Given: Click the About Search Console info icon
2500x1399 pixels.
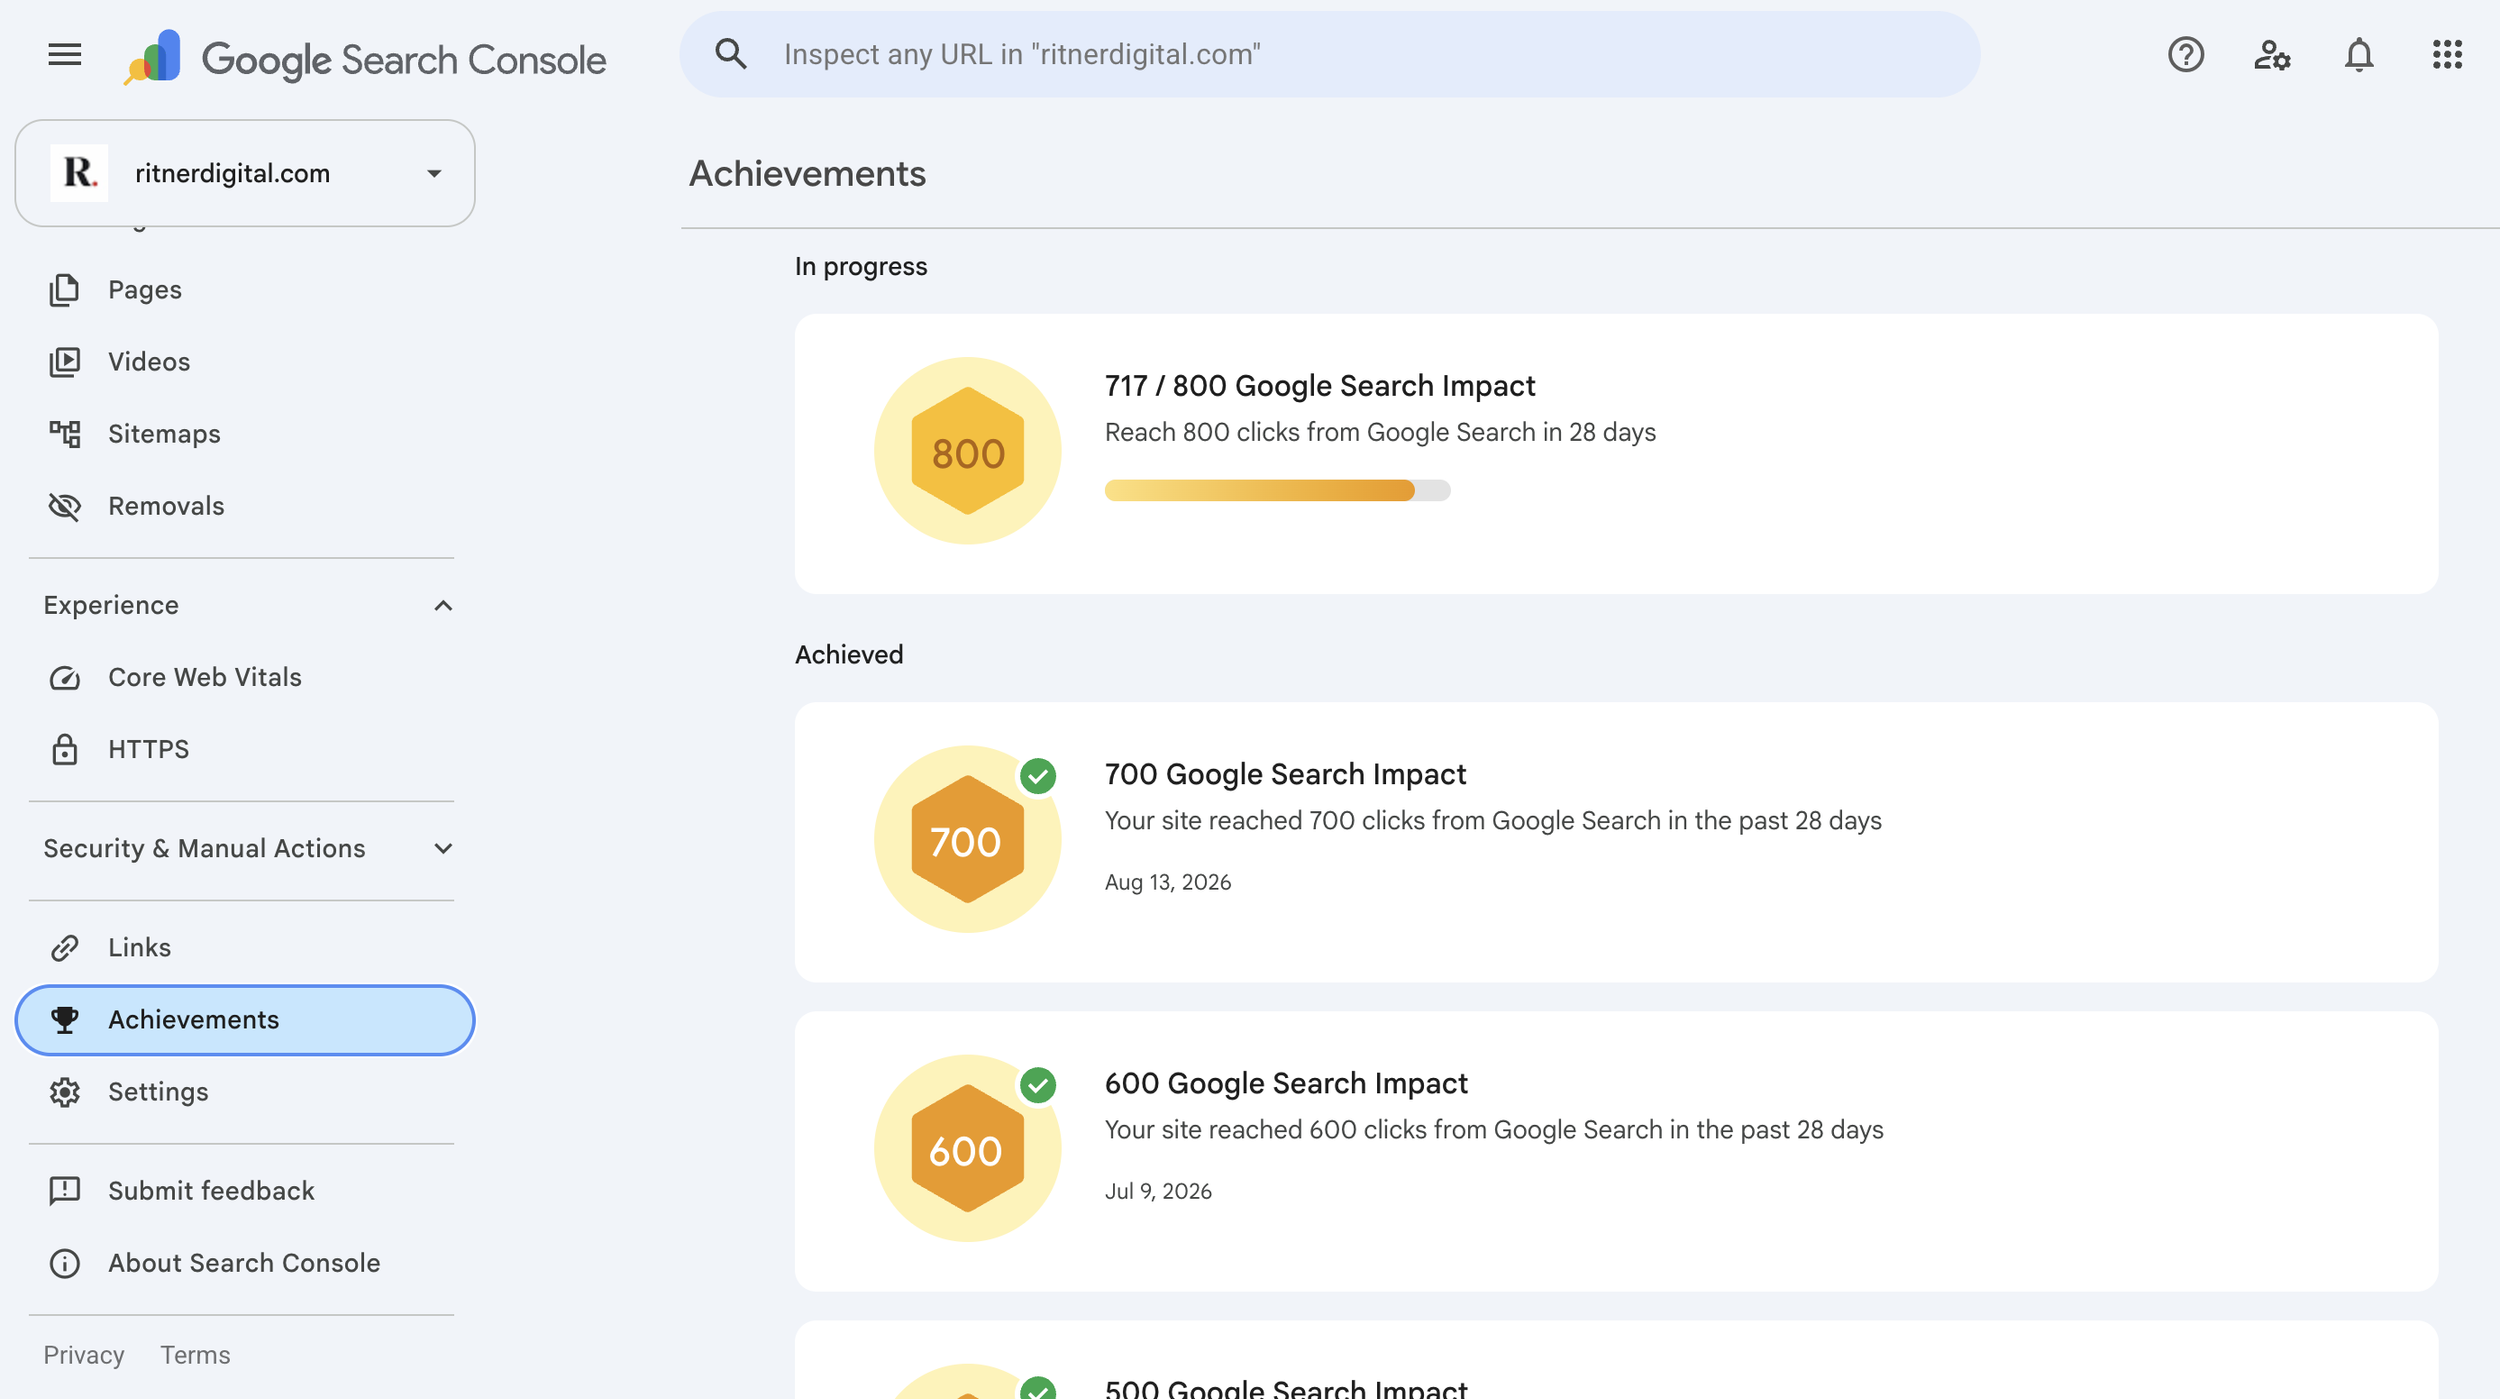Looking at the screenshot, I should tap(65, 1263).
